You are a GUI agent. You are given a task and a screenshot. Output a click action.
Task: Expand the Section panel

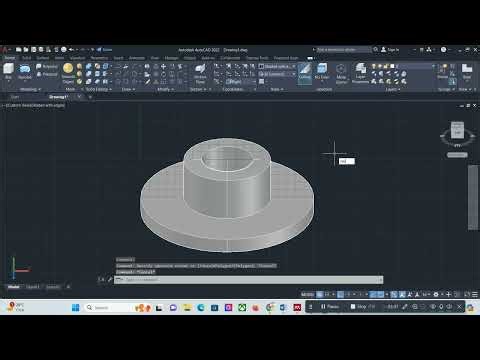tap(198, 89)
